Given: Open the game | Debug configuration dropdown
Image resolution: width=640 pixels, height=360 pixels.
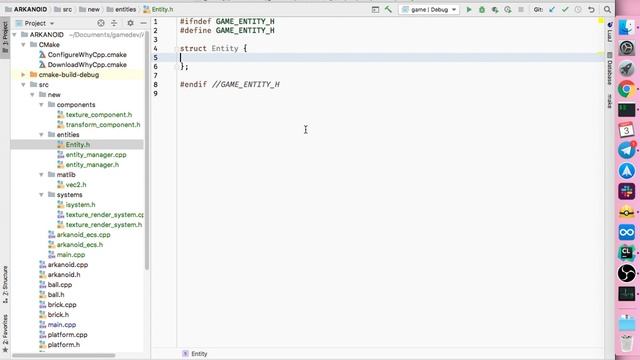Looking at the screenshot, I should tap(429, 9).
